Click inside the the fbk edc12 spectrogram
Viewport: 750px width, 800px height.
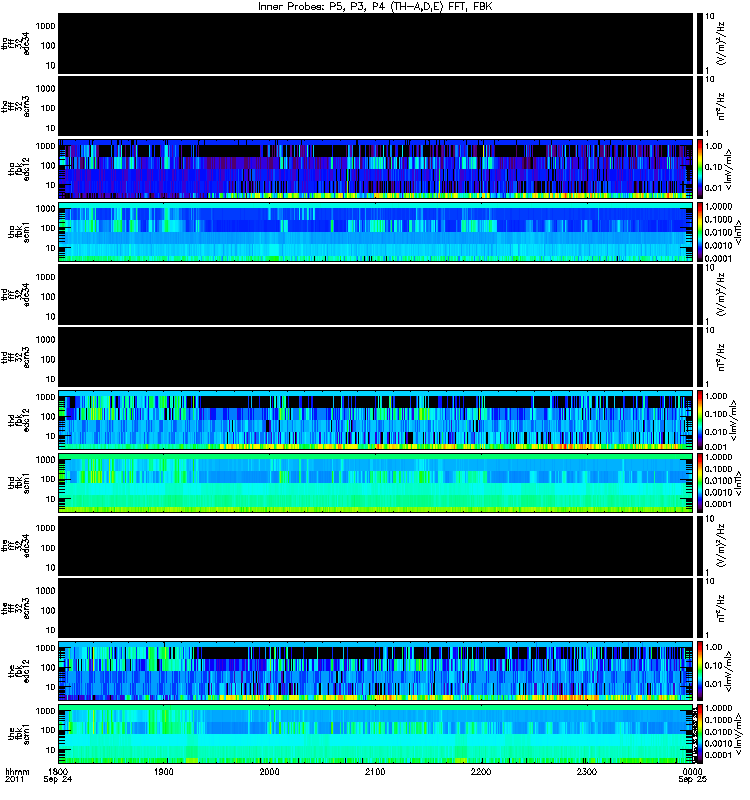(x=376, y=671)
